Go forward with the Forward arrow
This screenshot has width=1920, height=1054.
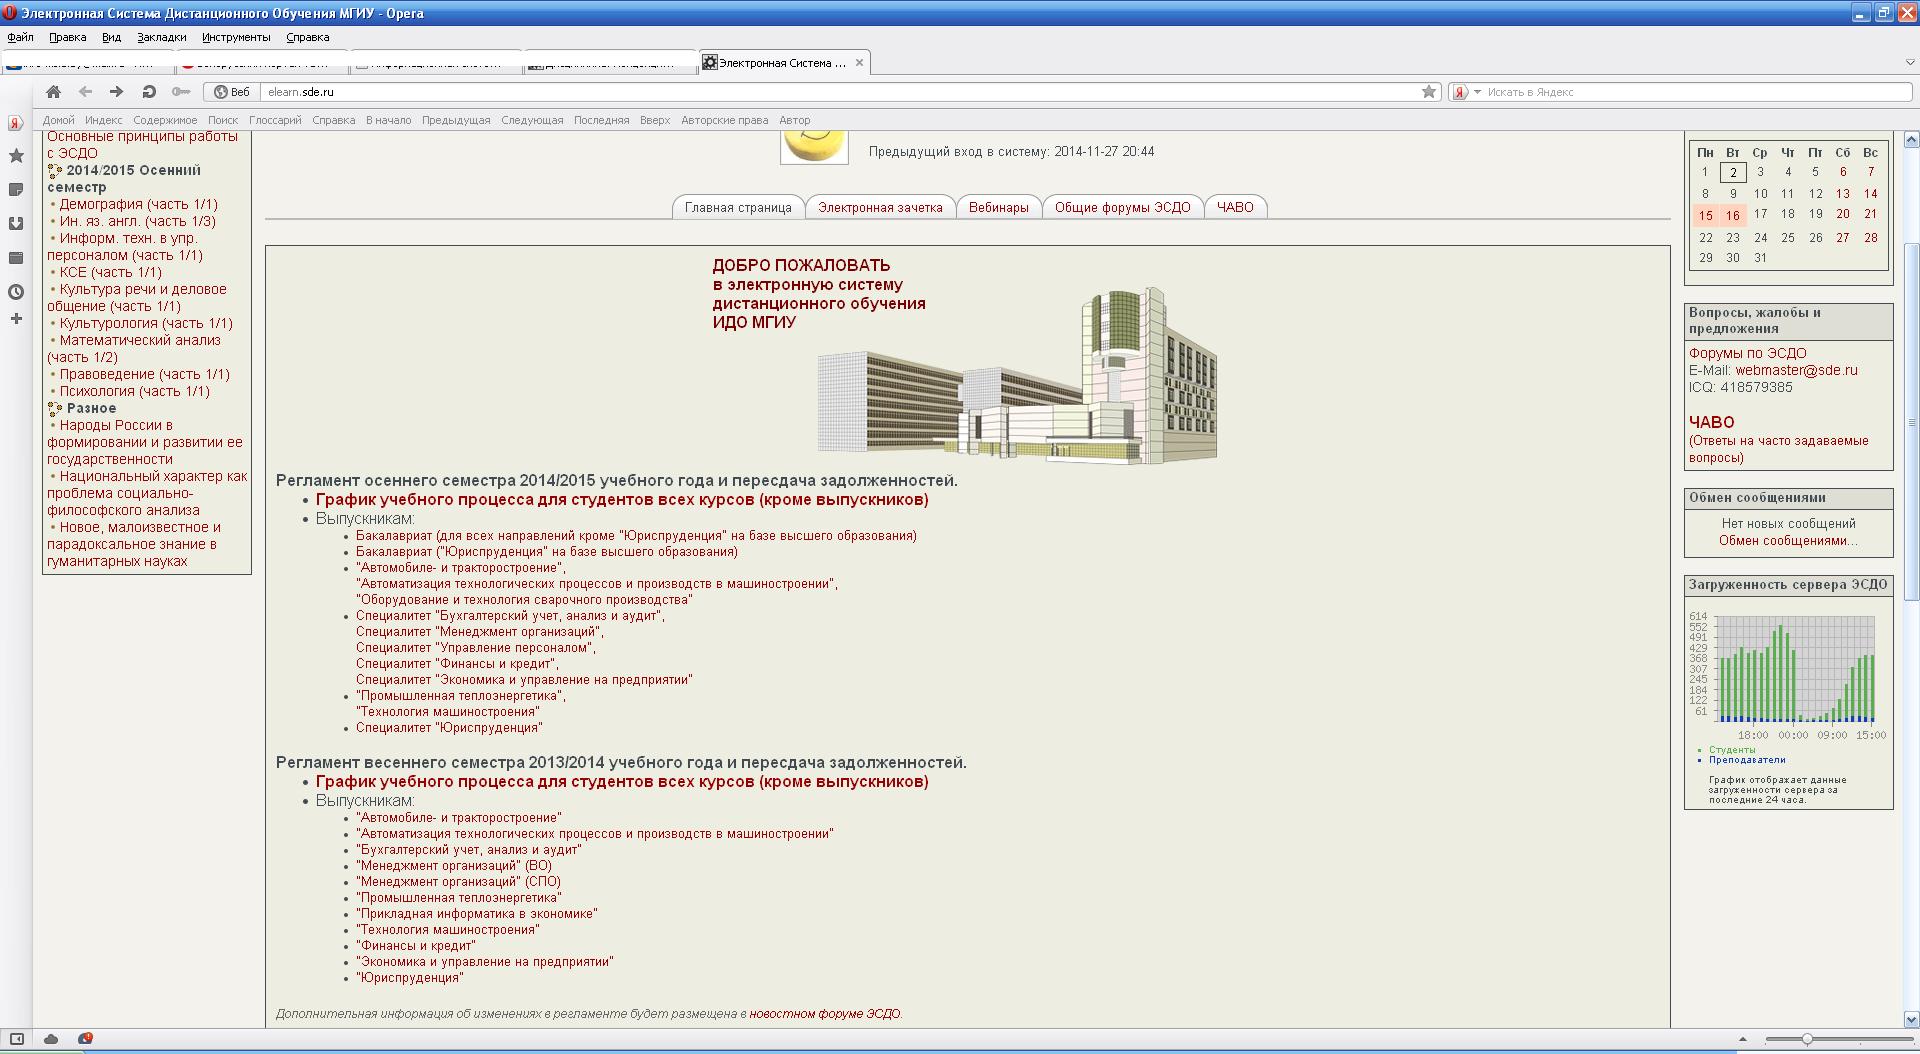pyautogui.click(x=117, y=92)
